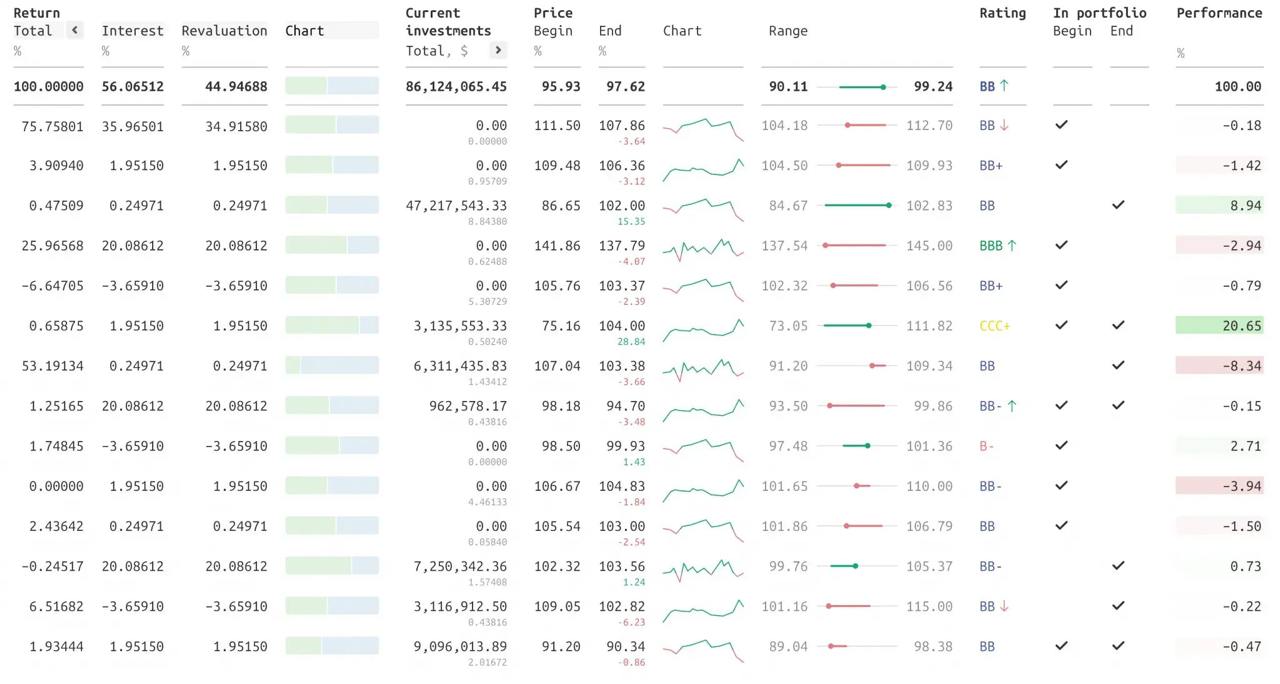The height and width of the screenshot is (684, 1280).
Task: Expand the Current investments Total column
Action: pos(498,50)
